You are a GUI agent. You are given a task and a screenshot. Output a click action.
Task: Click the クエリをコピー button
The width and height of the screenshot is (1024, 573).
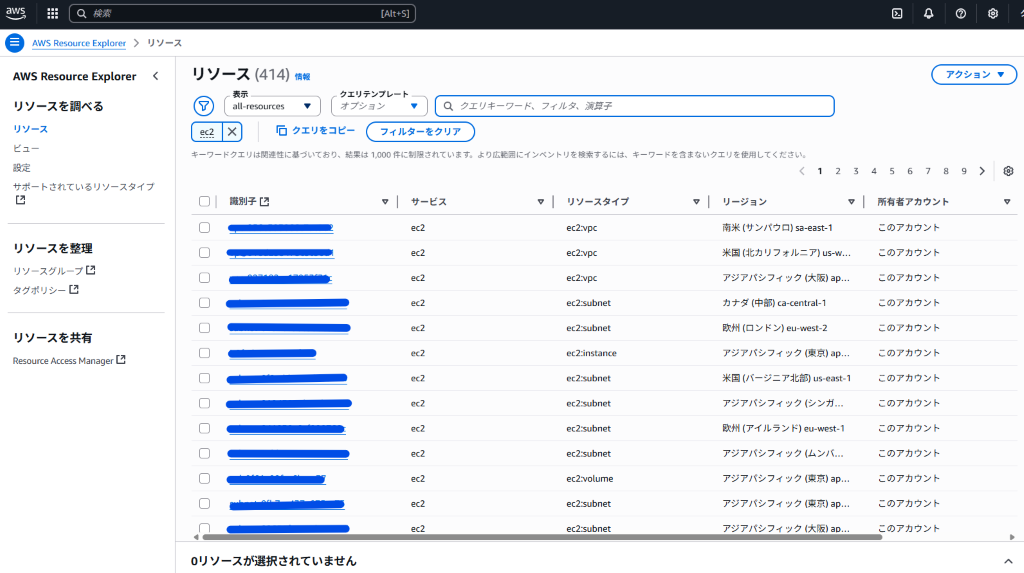click(x=315, y=131)
